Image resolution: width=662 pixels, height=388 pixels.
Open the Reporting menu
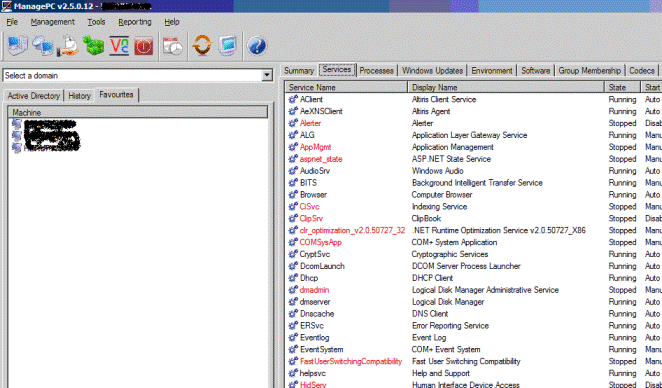click(135, 22)
